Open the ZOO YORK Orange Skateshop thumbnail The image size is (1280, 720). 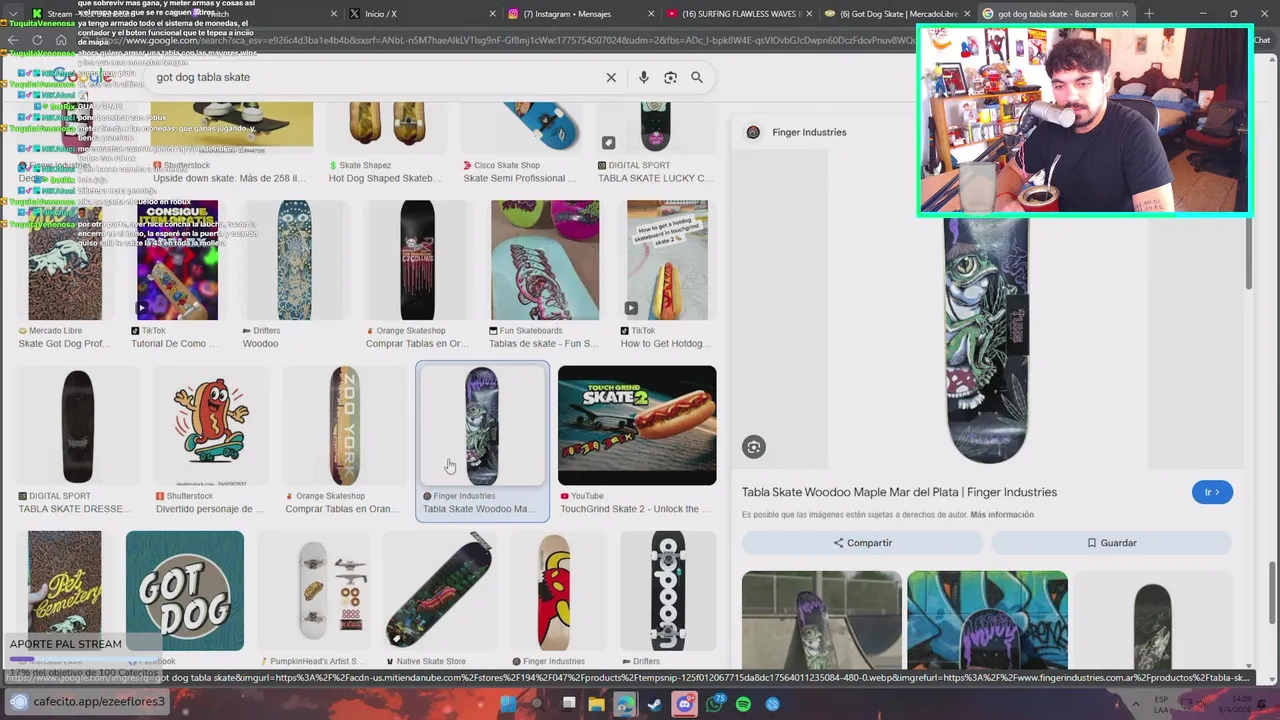point(344,425)
